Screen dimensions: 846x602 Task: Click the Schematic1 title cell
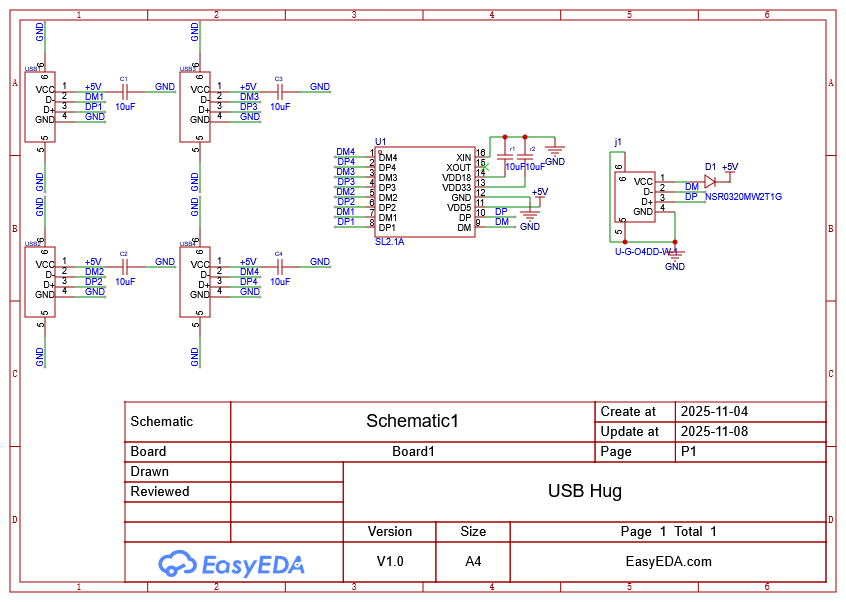pos(412,421)
